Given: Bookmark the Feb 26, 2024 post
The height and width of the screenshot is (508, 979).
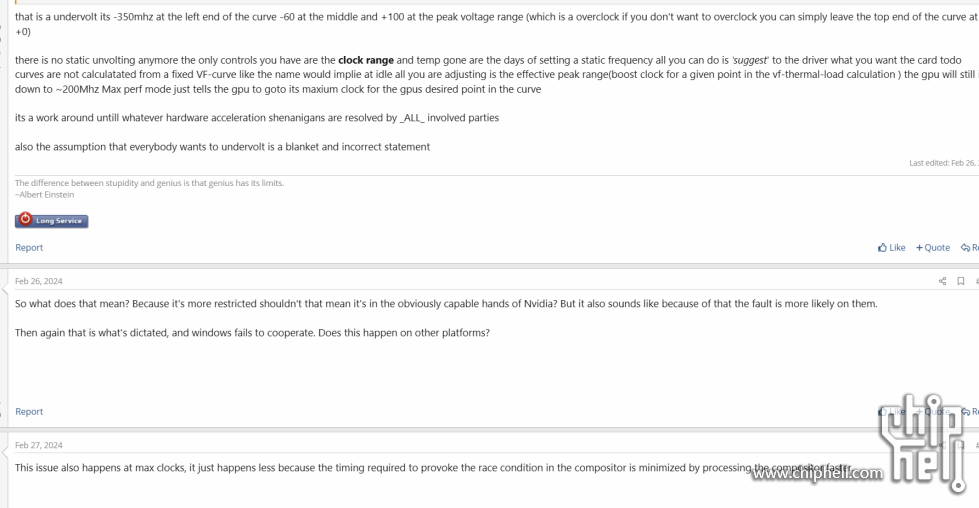Looking at the screenshot, I should 961,281.
